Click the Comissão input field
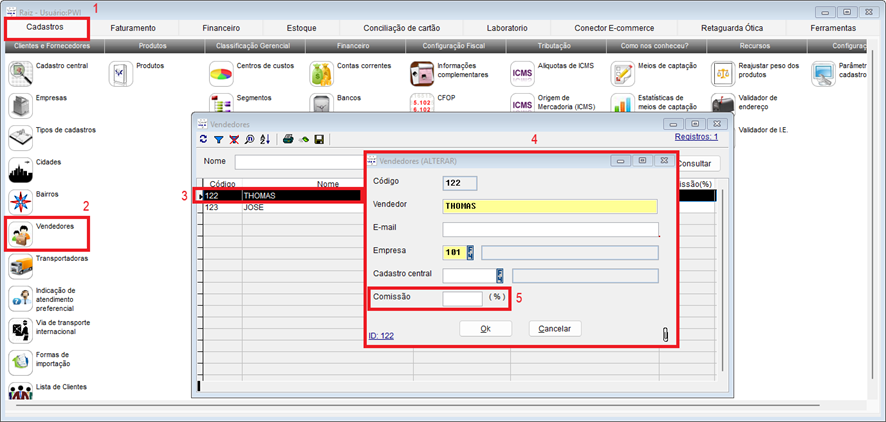The image size is (886, 422). pos(462,298)
